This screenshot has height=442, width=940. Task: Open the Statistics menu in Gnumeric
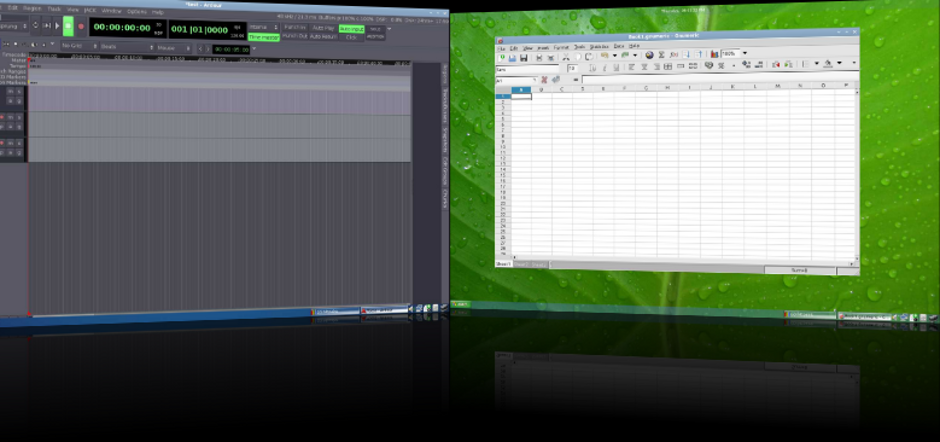coord(599,47)
